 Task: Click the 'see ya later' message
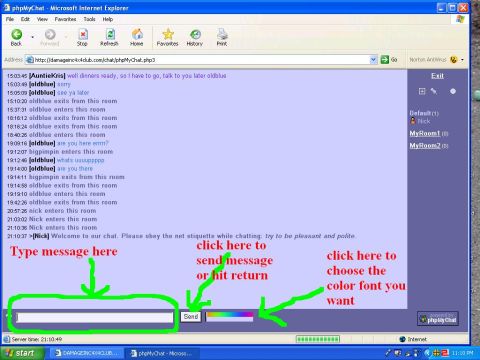pos(73,93)
